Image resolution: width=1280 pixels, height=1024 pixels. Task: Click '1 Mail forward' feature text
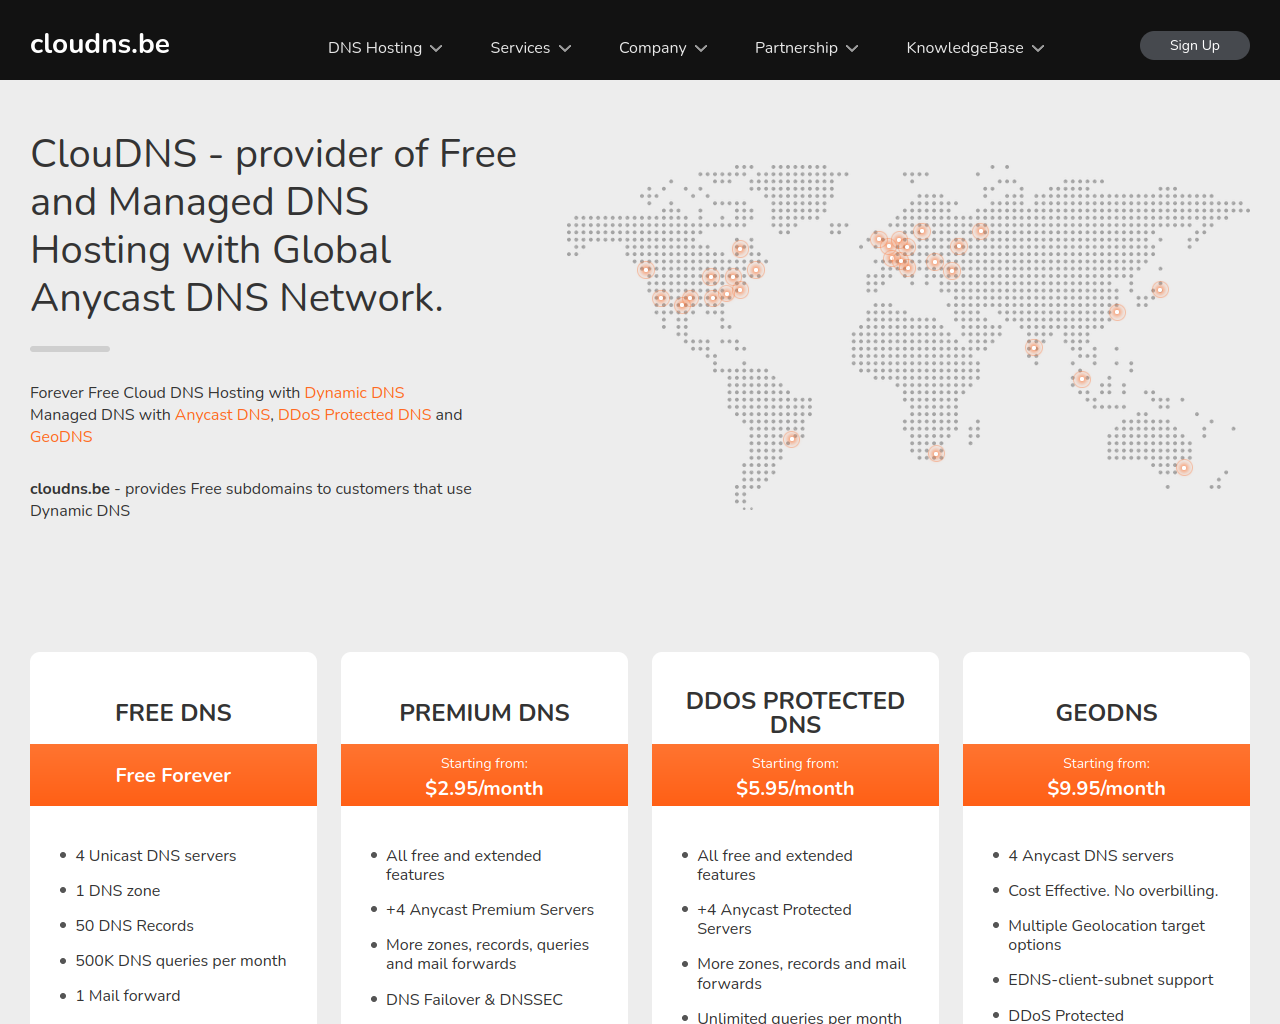point(128,996)
